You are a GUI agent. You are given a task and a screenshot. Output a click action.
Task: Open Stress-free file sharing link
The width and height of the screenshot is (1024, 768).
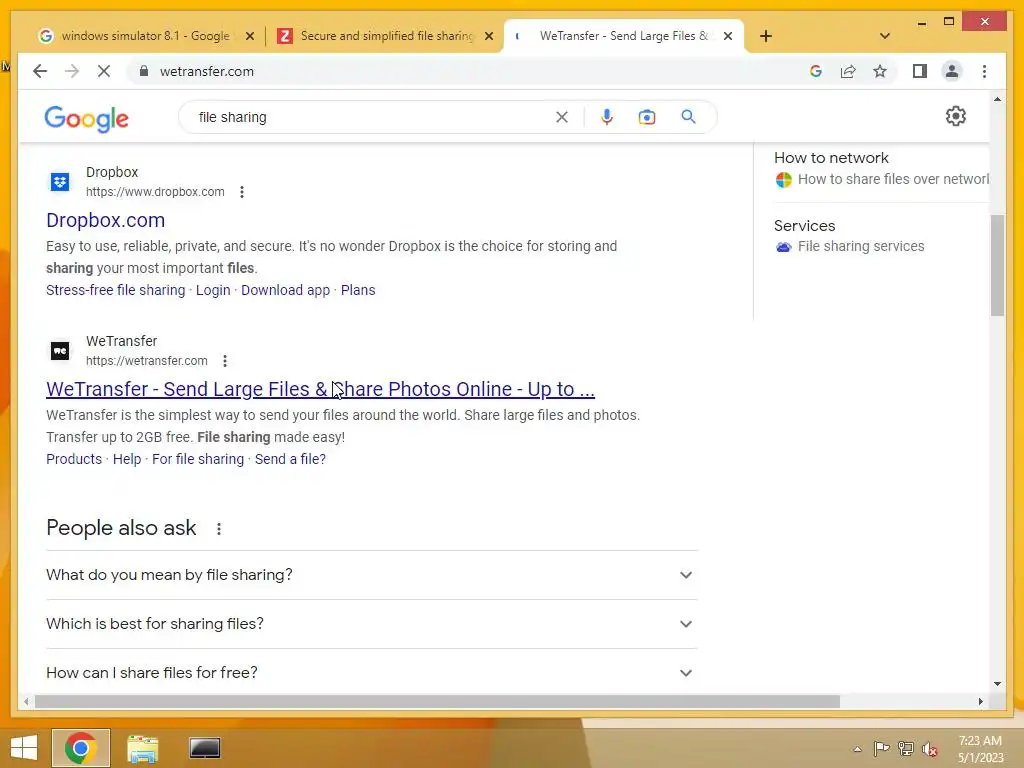coord(116,290)
